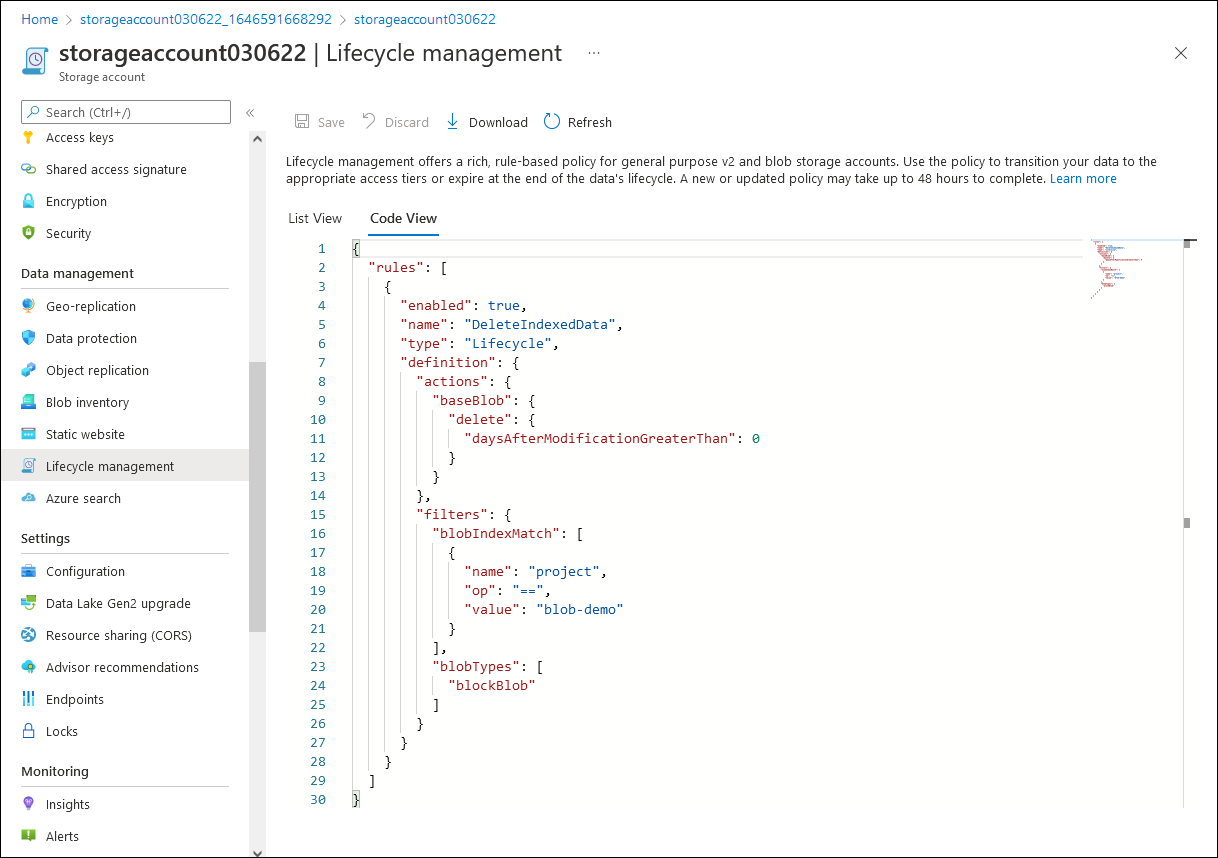Click "blob-demo" value in code
Screen dimensions: 1218x858
pos(580,610)
